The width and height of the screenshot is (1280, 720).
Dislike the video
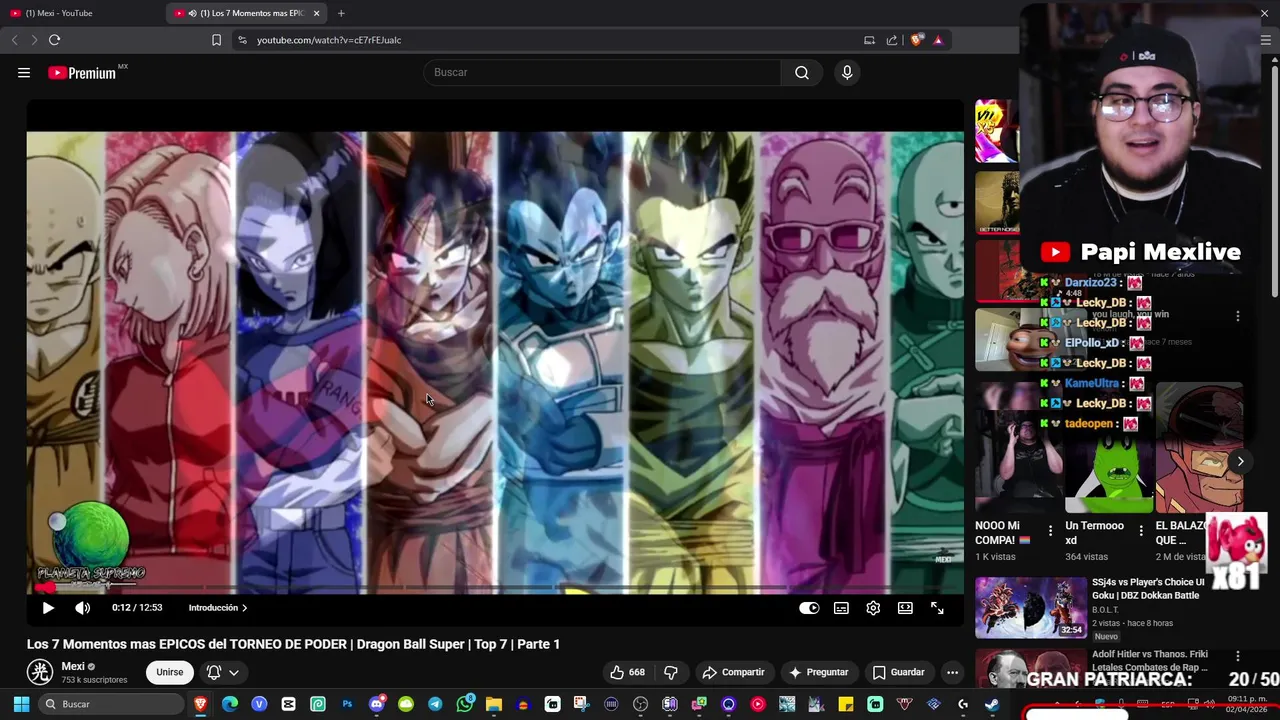671,672
